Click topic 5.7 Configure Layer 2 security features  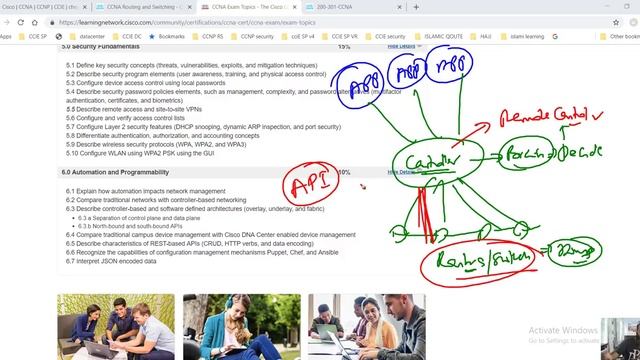203,127
